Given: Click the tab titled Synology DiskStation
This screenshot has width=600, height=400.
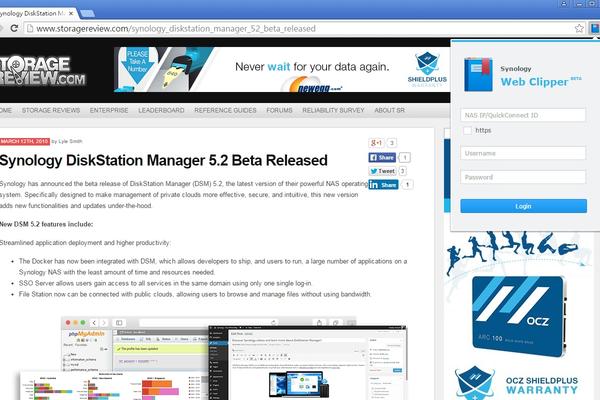Looking at the screenshot, I should (36, 14).
